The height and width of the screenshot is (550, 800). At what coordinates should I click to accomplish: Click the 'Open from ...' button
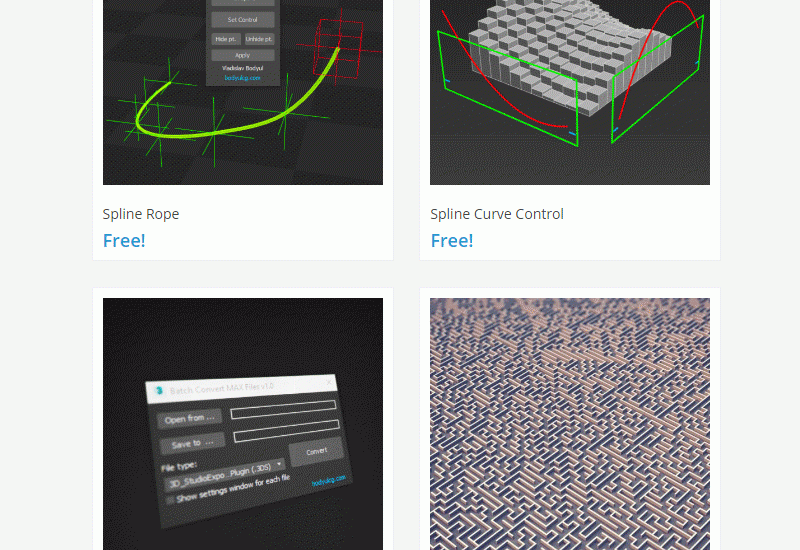[x=189, y=418]
